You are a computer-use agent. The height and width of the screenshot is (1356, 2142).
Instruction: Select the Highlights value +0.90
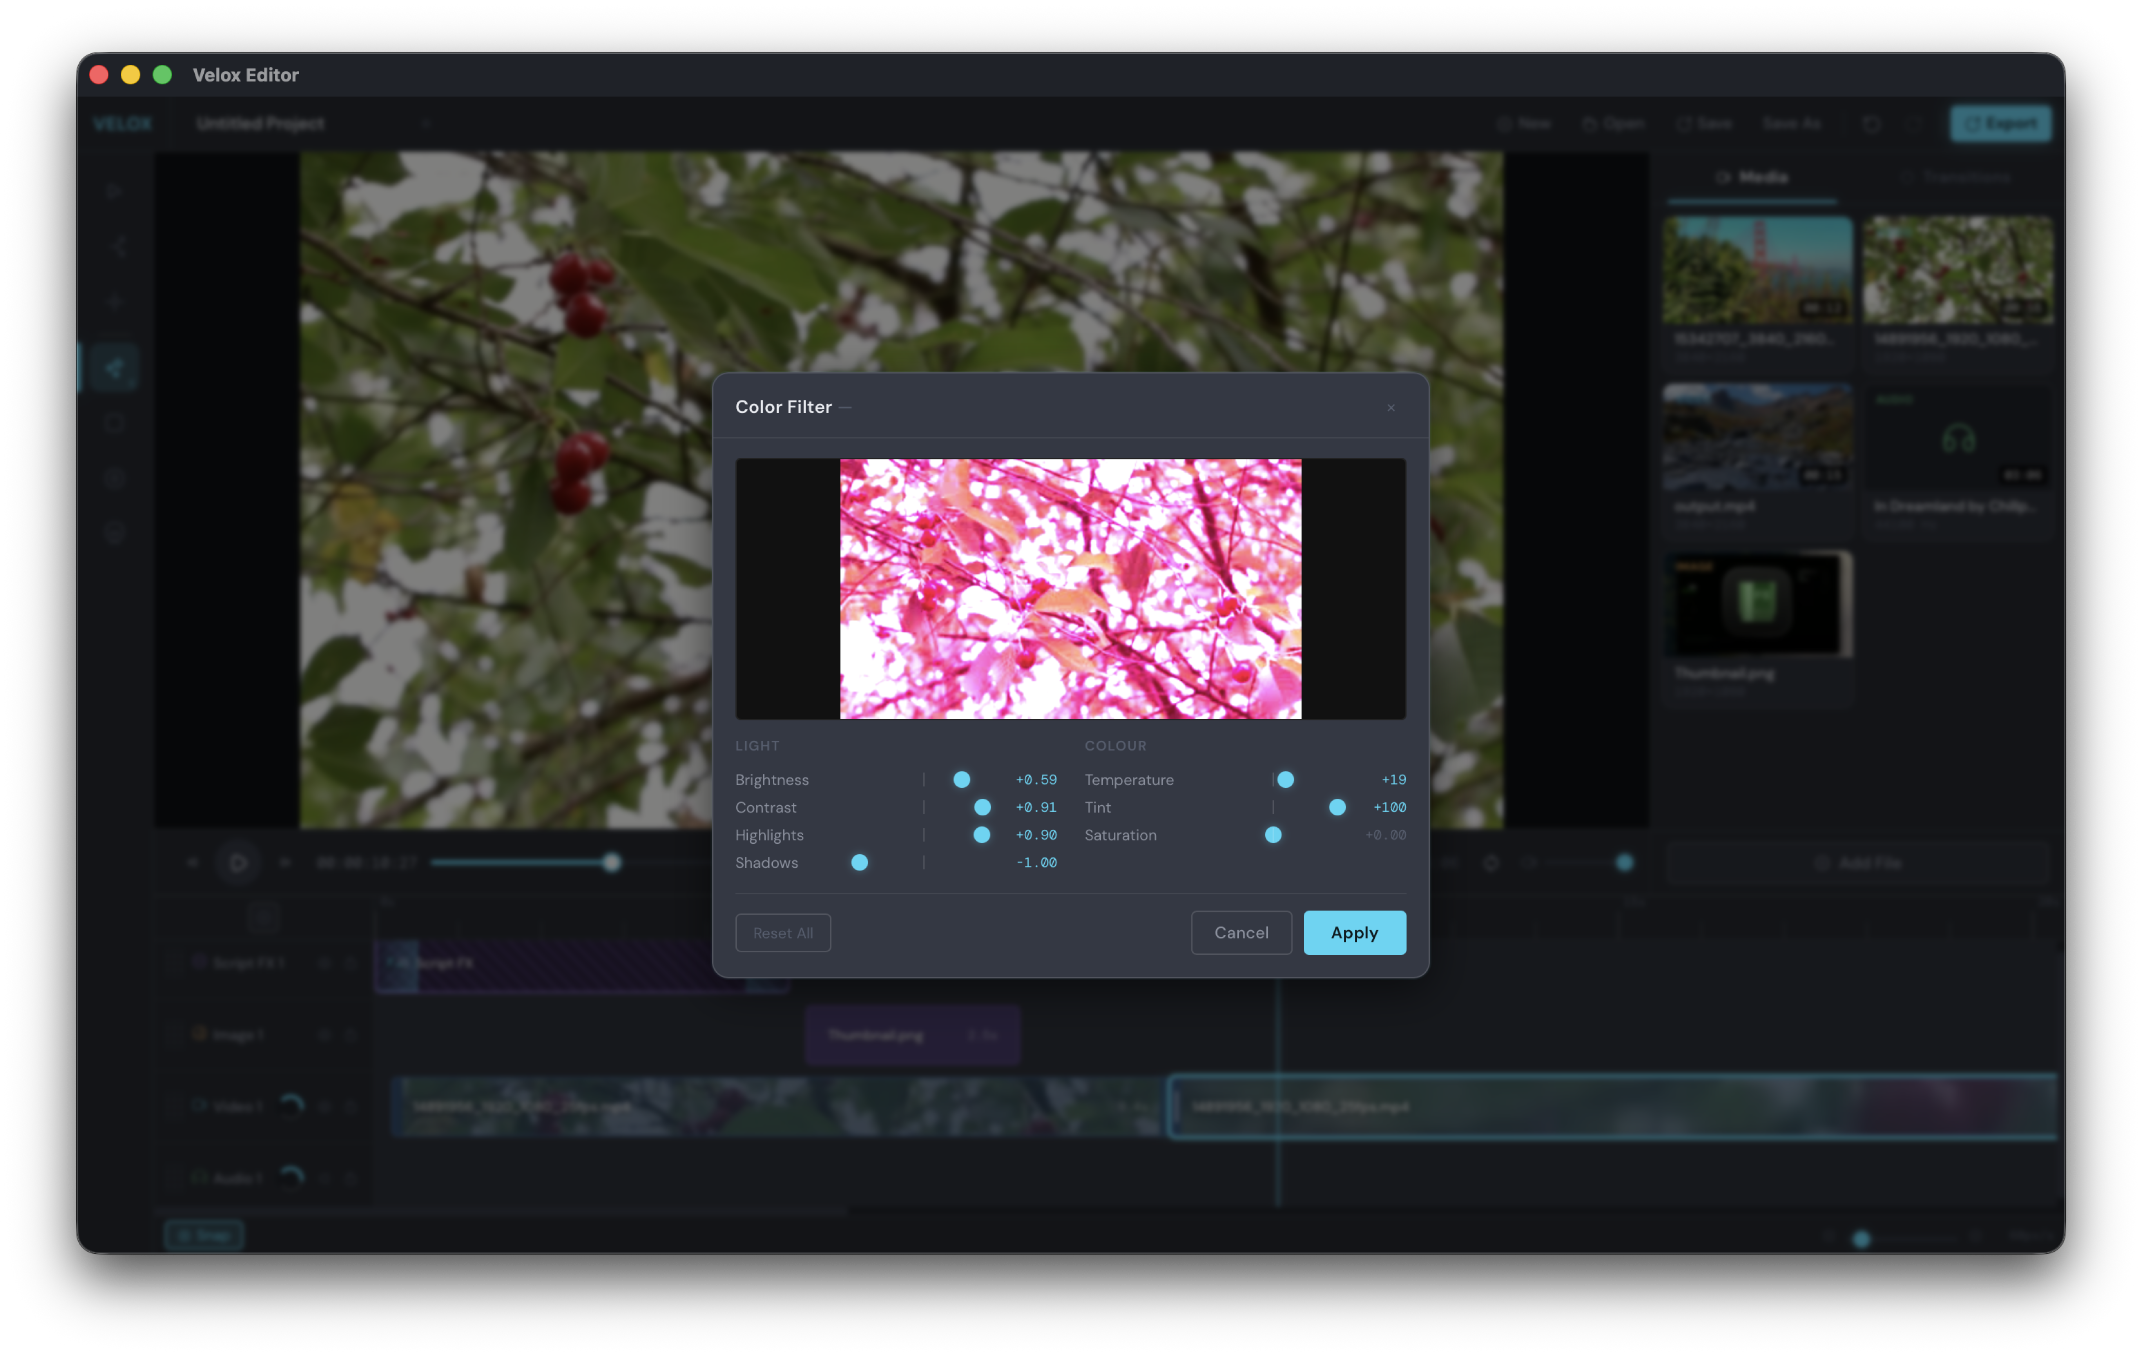tap(1036, 835)
